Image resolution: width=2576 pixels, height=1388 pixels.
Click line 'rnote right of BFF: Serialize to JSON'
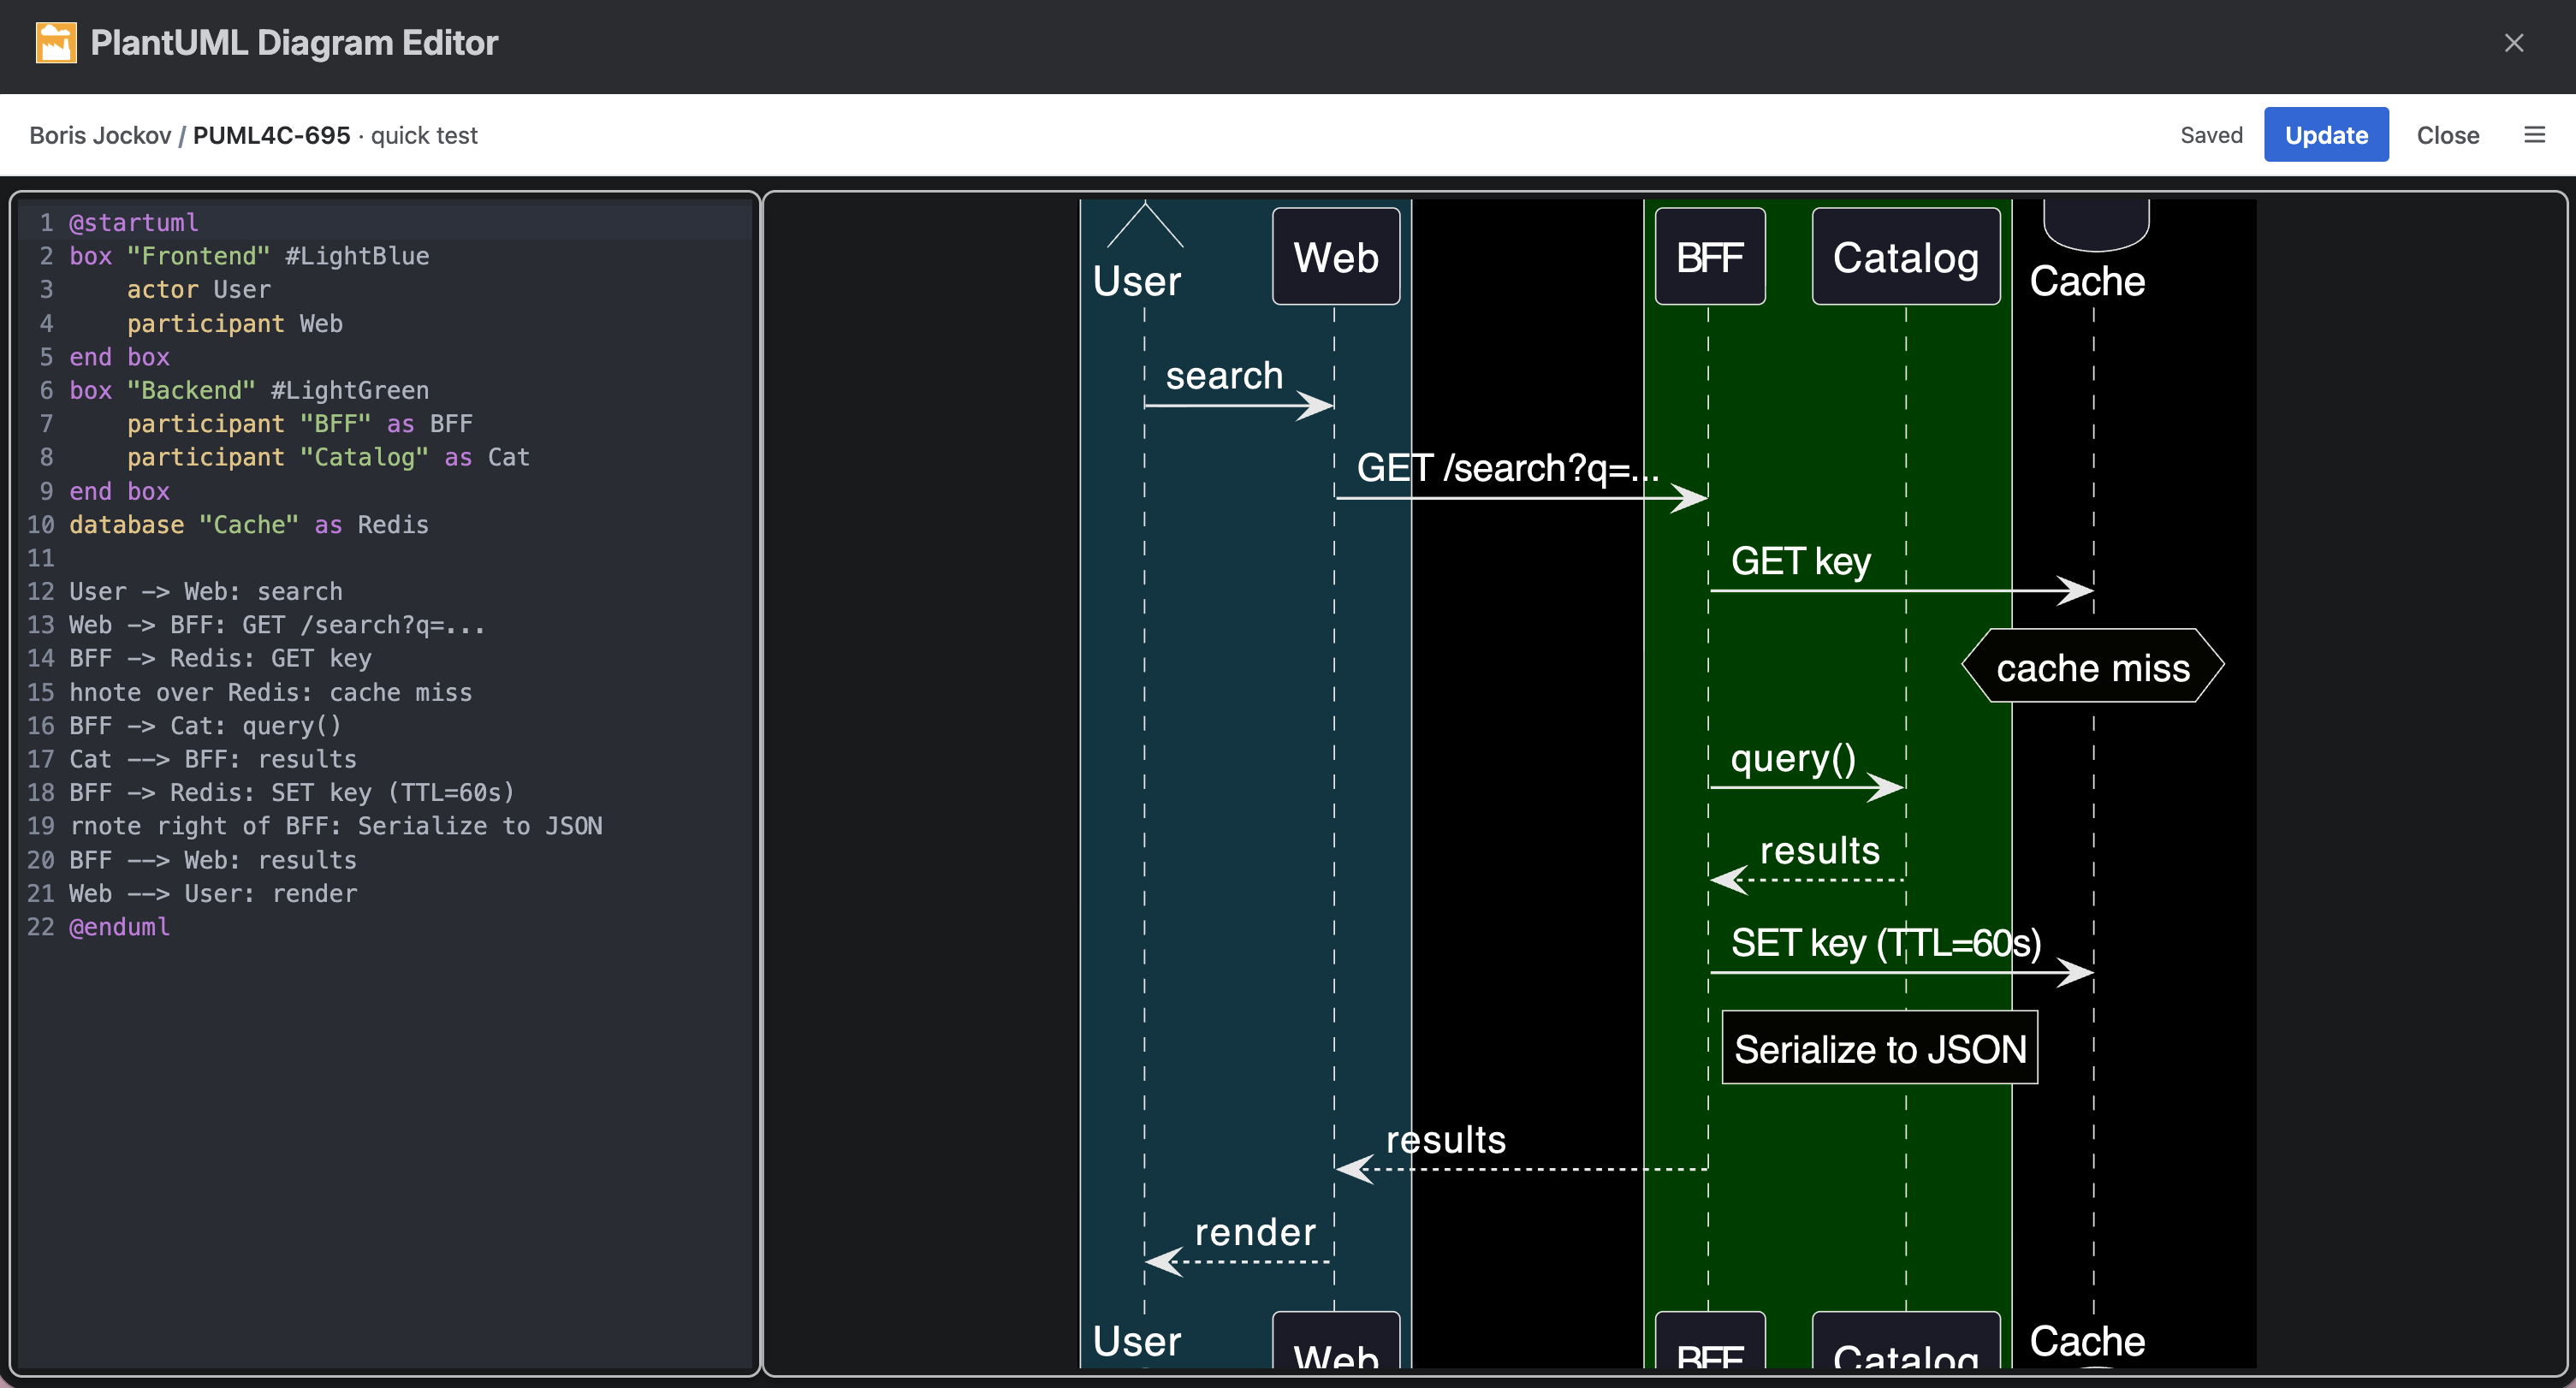pyautogui.click(x=336, y=826)
